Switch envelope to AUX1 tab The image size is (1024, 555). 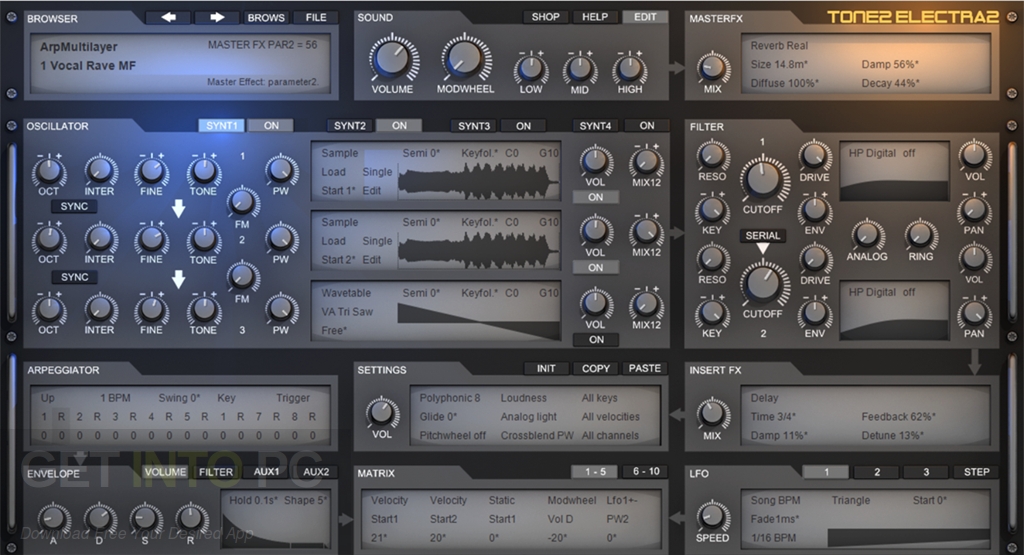266,471
